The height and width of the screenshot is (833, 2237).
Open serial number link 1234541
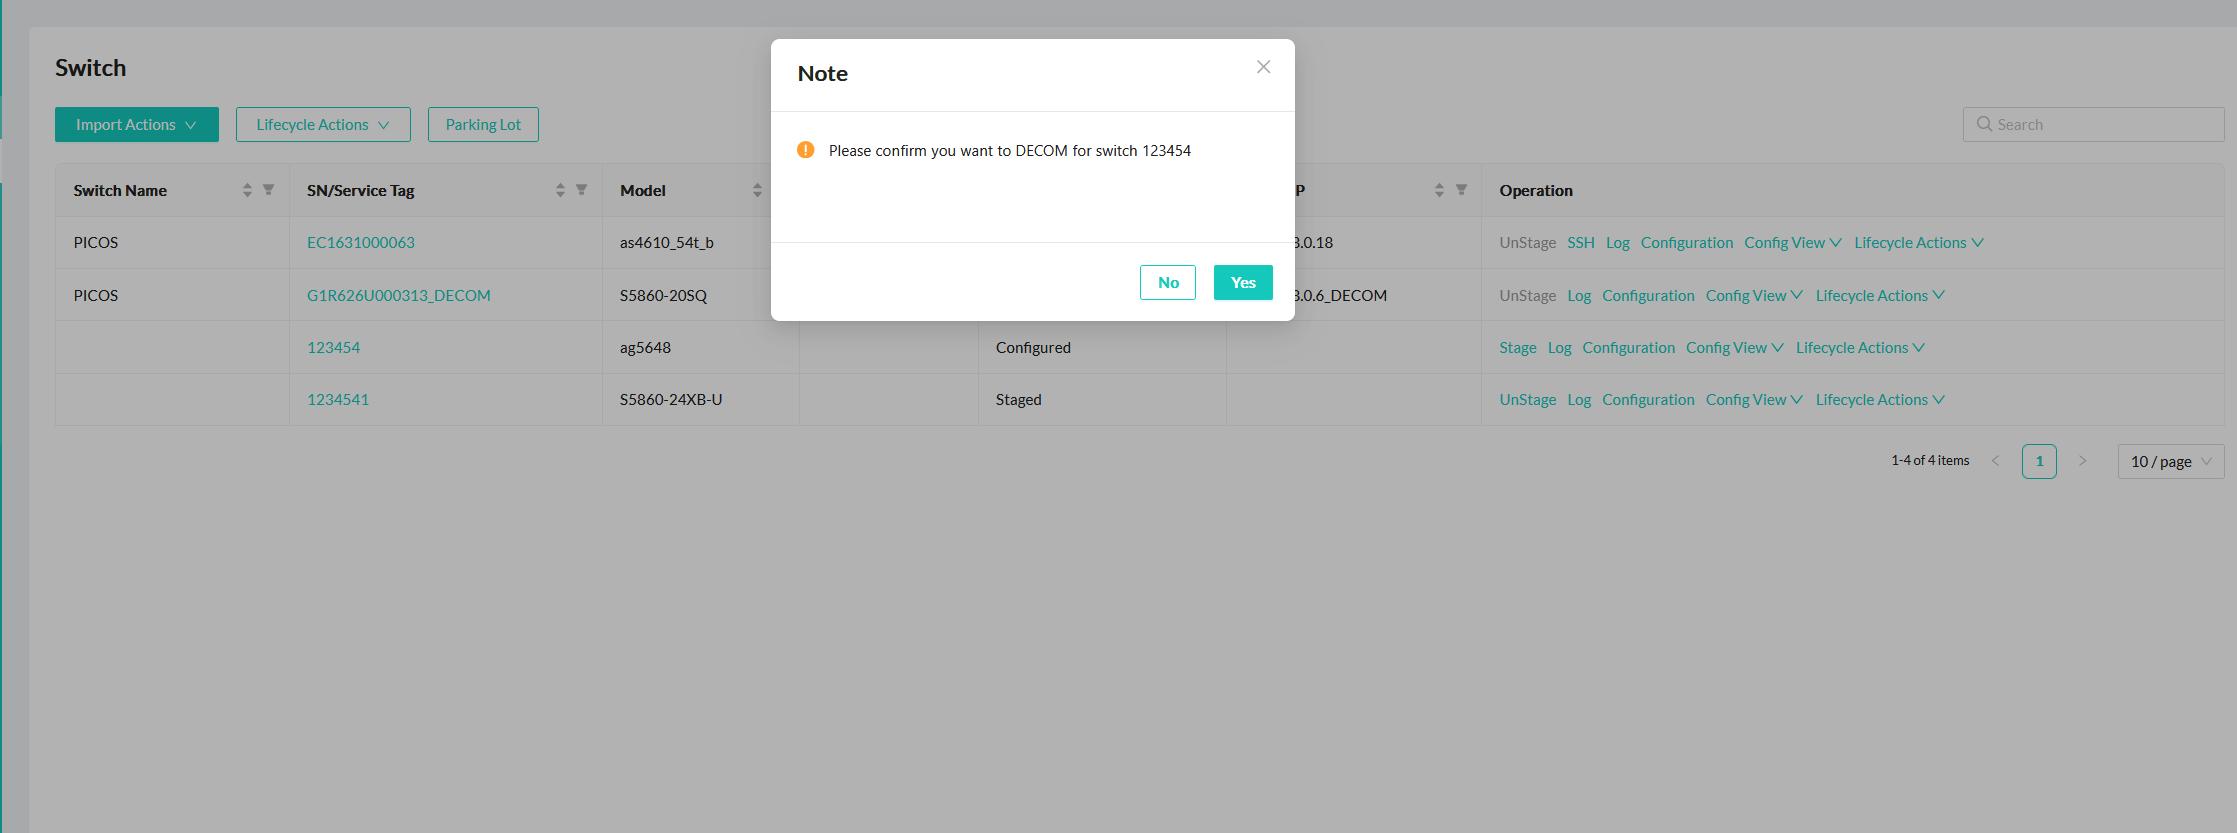tap(338, 400)
